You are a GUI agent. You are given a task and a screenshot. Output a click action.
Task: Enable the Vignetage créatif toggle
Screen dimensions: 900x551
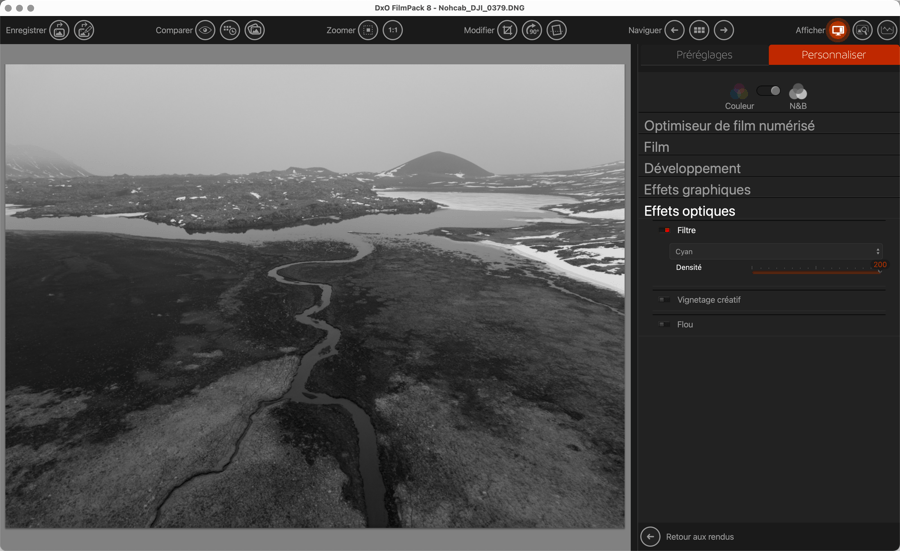pyautogui.click(x=664, y=300)
